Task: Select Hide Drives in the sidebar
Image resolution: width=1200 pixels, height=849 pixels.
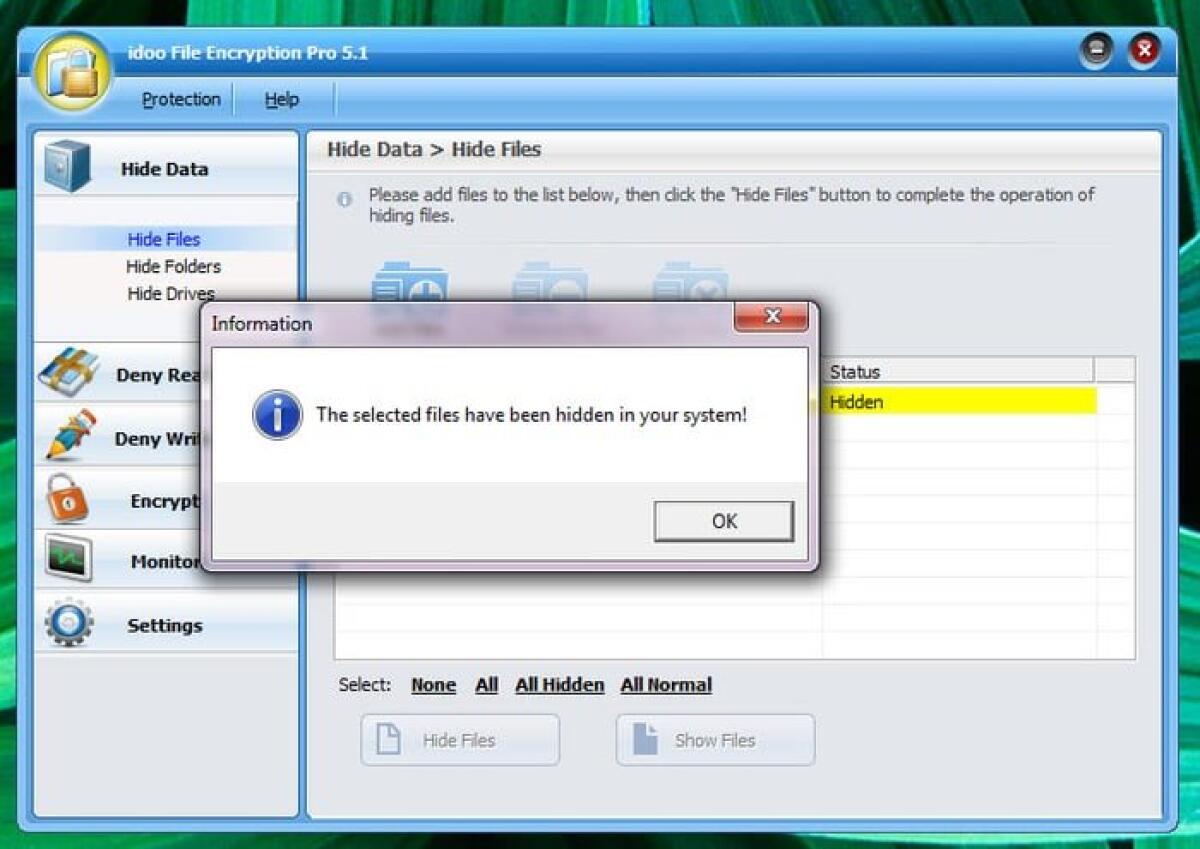Action: pos(169,293)
